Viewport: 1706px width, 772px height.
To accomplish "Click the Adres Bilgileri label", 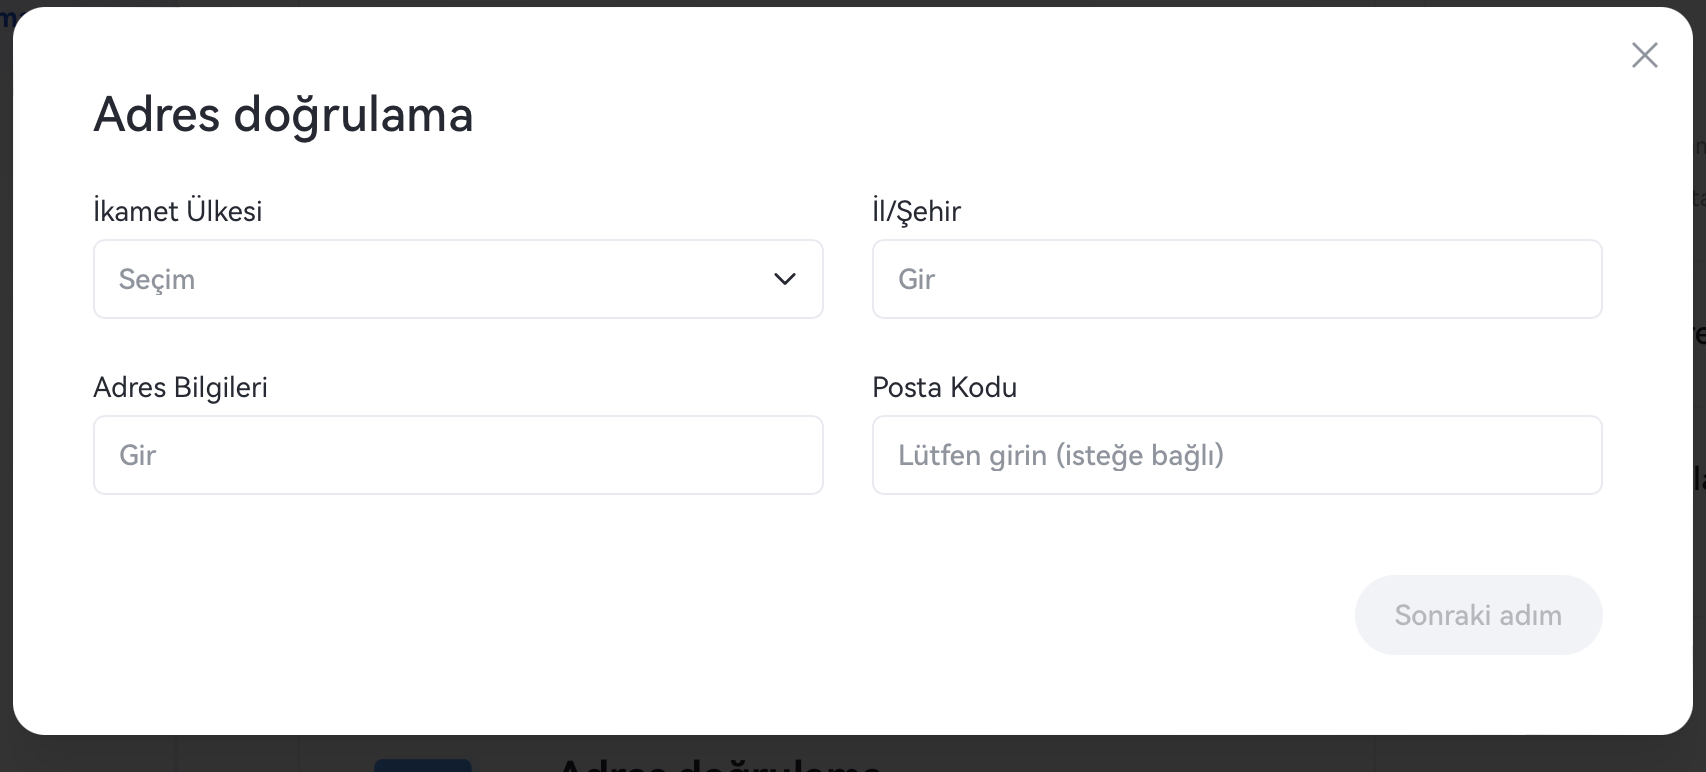I will click(180, 387).
